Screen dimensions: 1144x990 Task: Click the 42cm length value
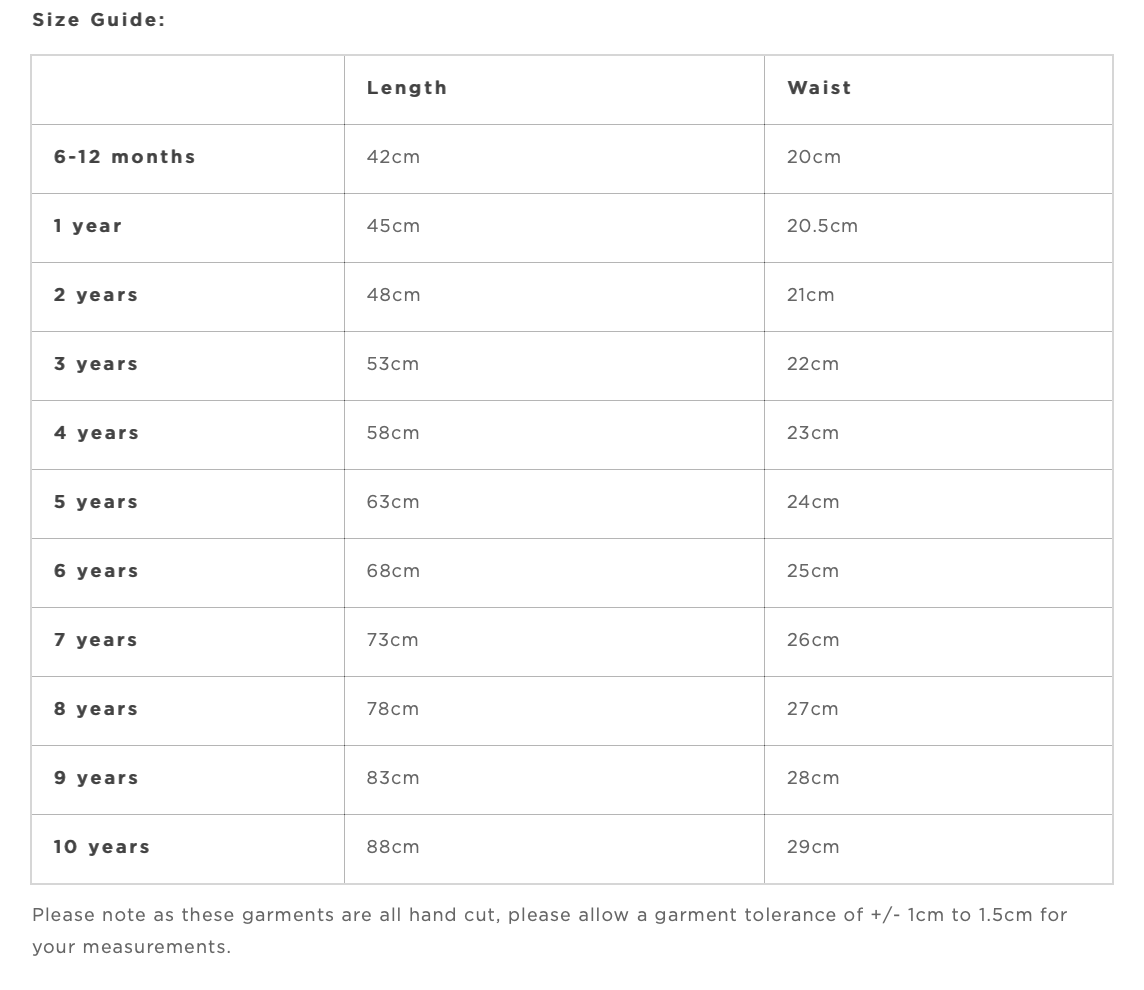coord(393,157)
